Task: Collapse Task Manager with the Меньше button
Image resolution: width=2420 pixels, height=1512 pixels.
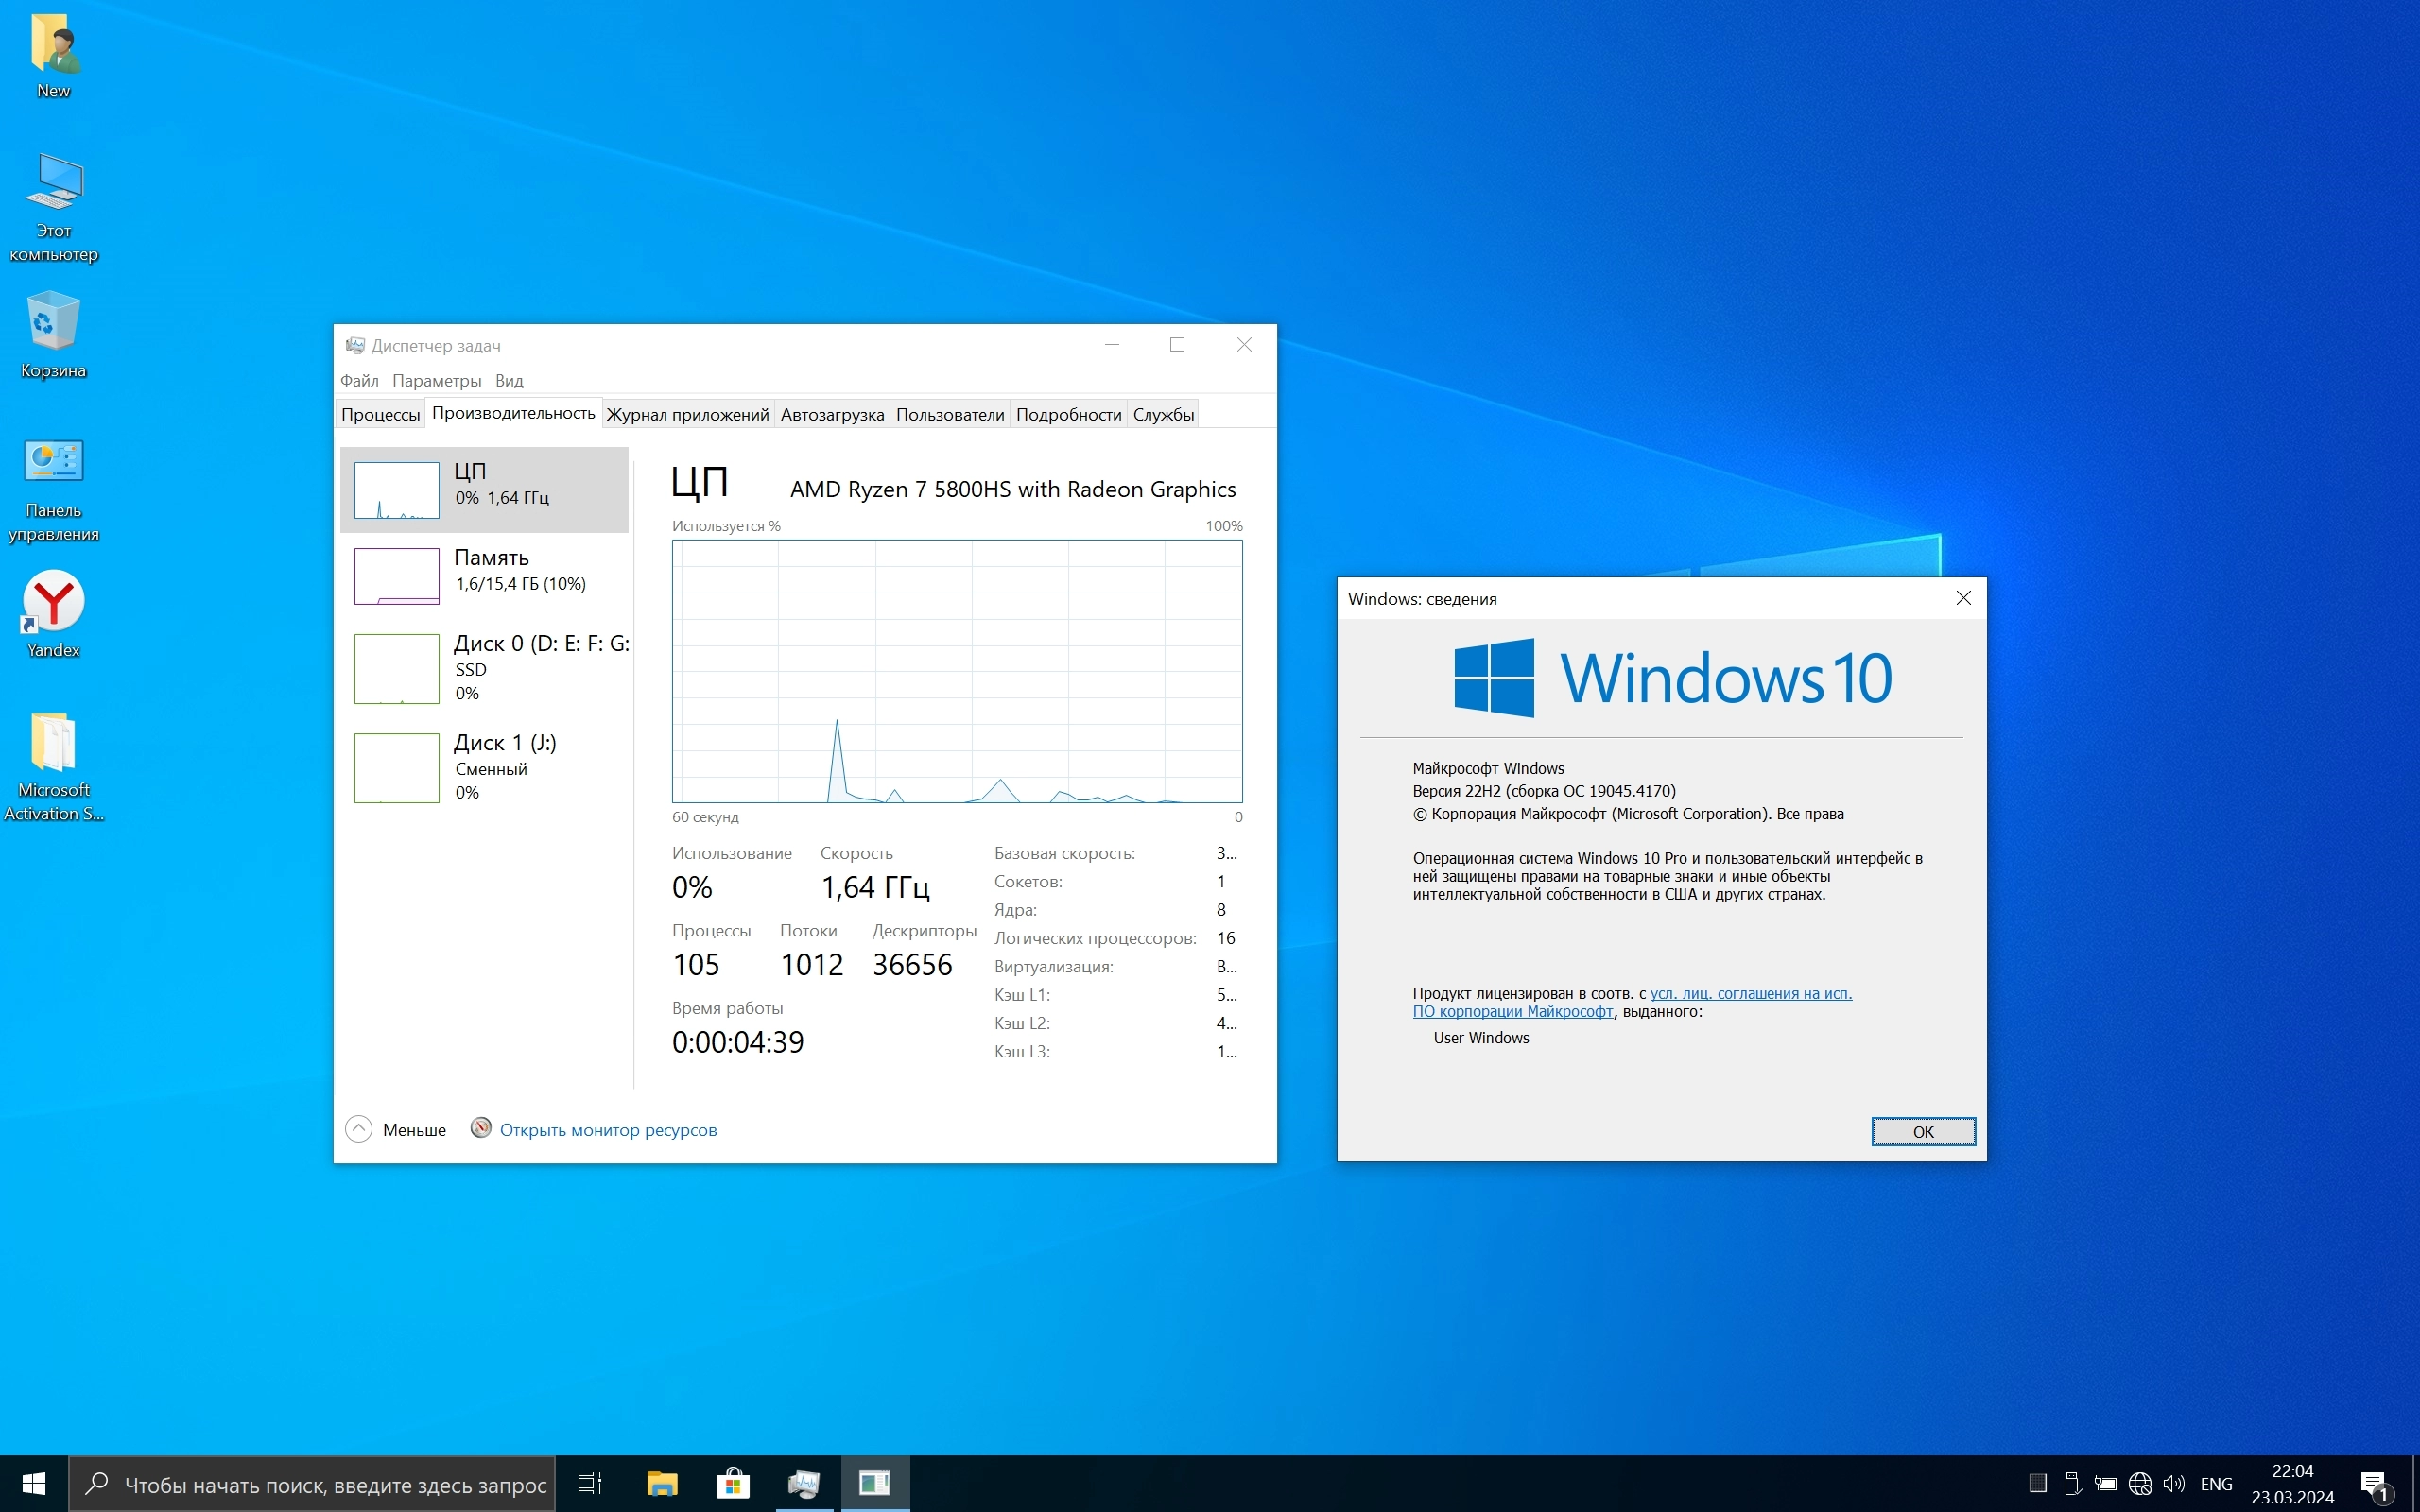Action: [397, 1129]
